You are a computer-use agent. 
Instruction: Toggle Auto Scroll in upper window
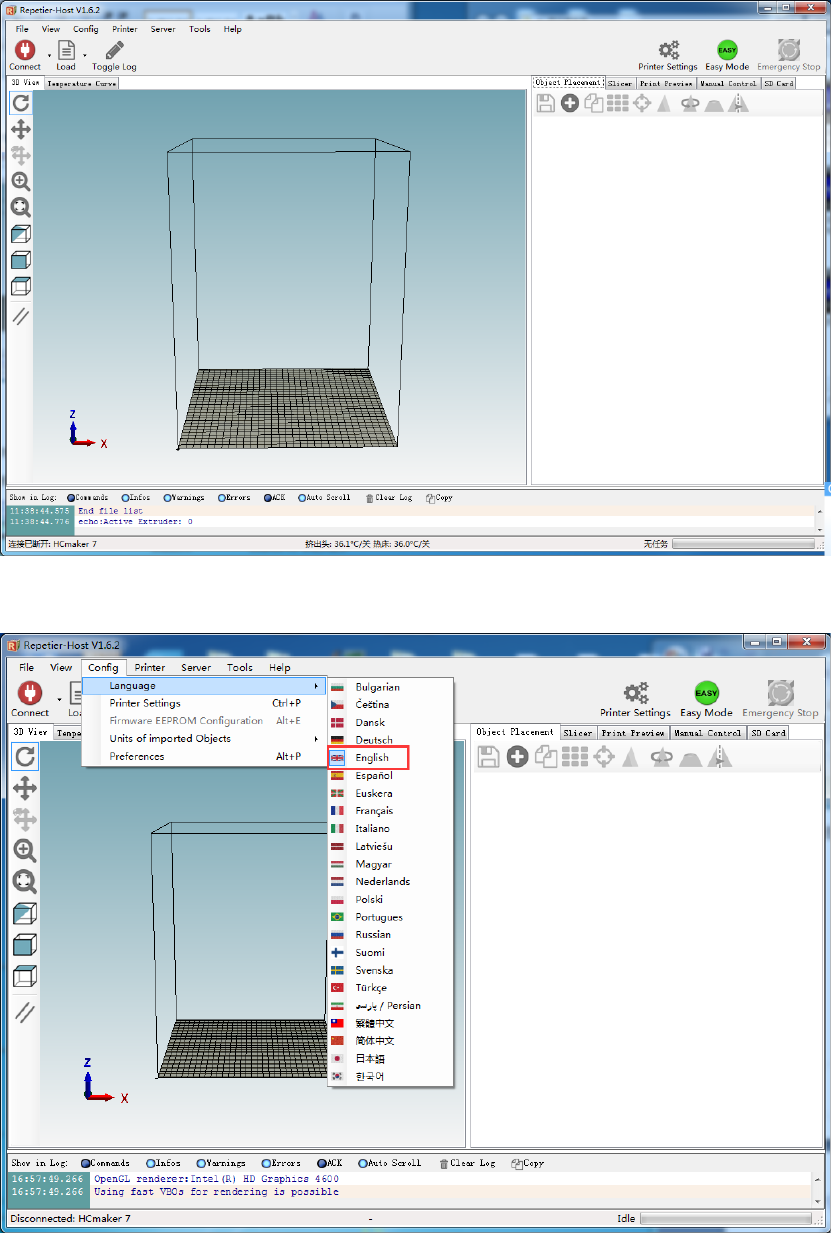324,497
